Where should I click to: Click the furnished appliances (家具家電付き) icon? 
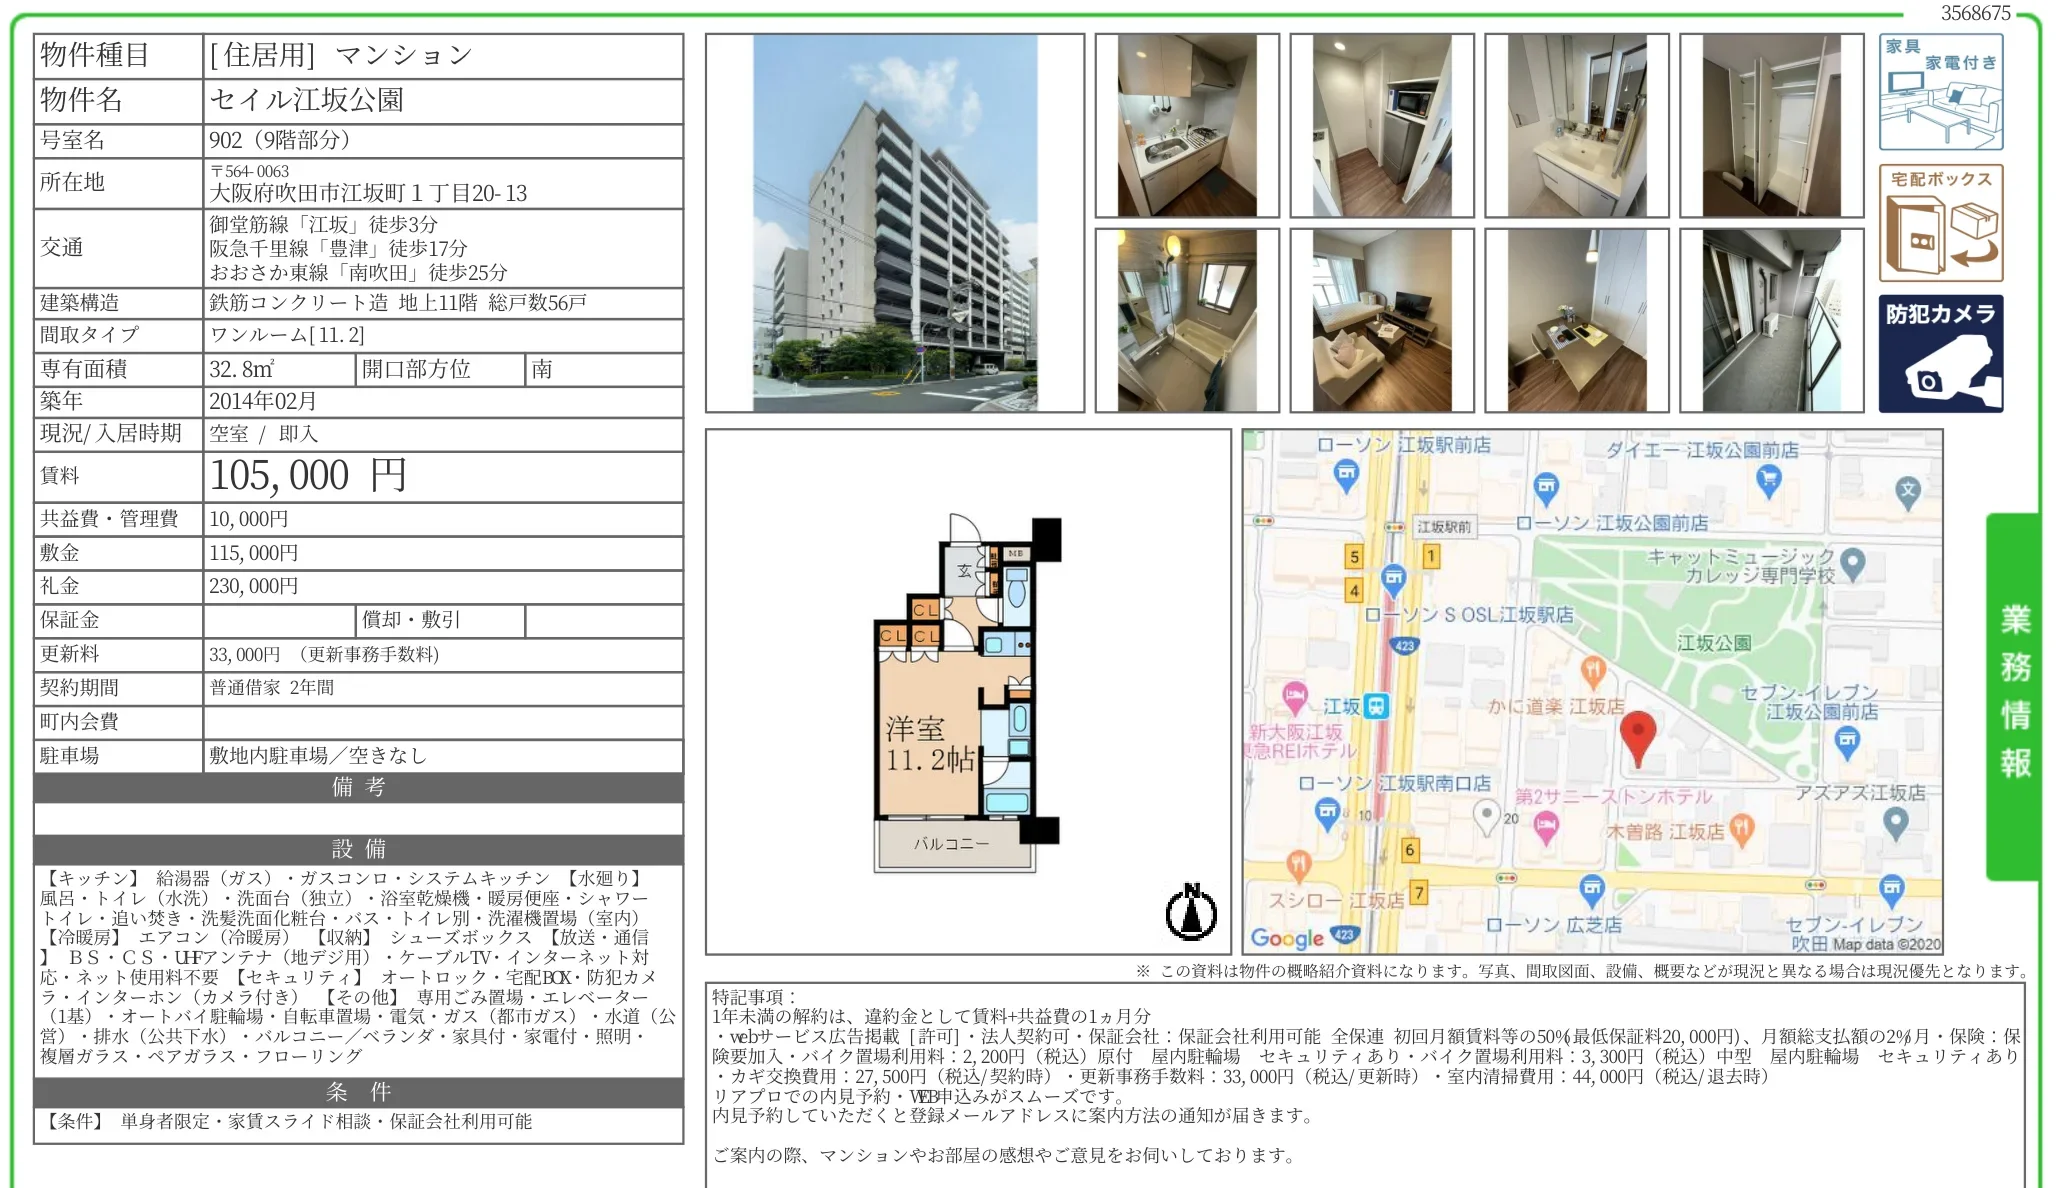coord(1940,92)
